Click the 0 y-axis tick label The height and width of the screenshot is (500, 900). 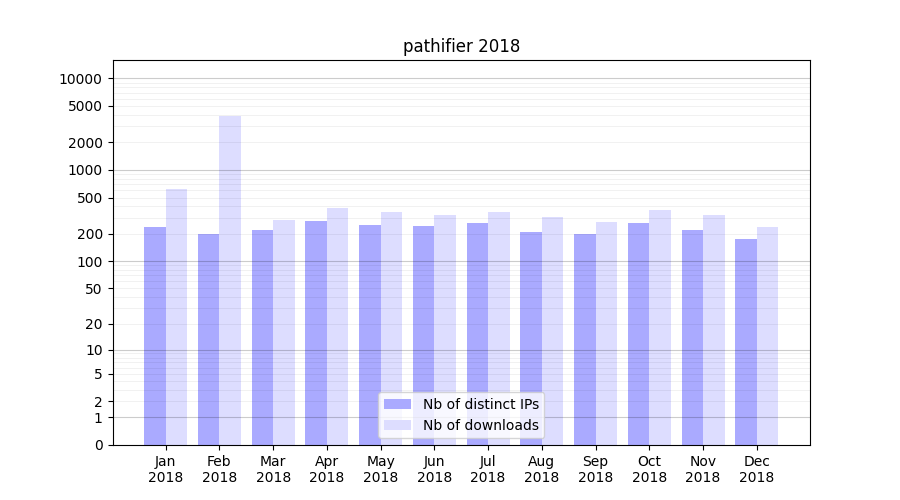point(98,445)
